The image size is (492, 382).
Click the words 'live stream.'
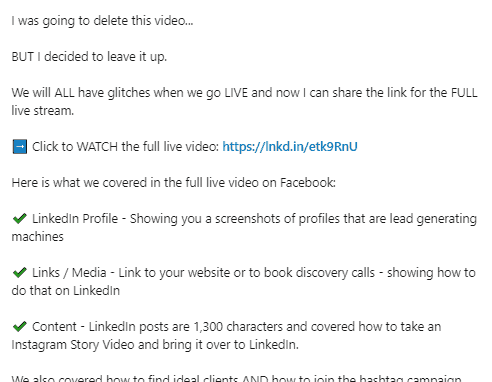[x=43, y=111]
